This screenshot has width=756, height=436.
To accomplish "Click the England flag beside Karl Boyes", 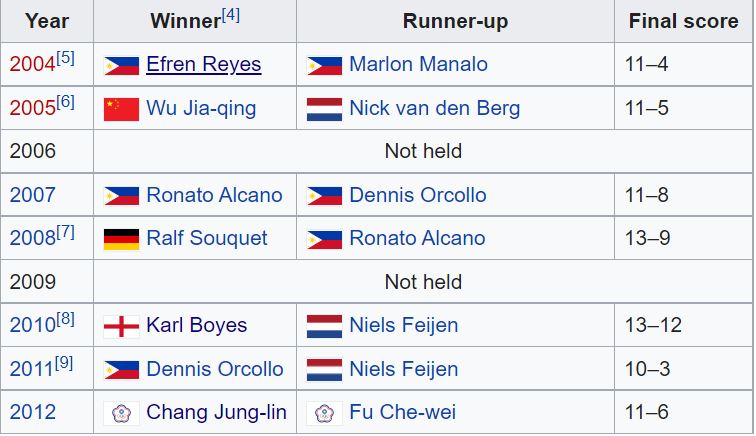I will click(x=122, y=326).
